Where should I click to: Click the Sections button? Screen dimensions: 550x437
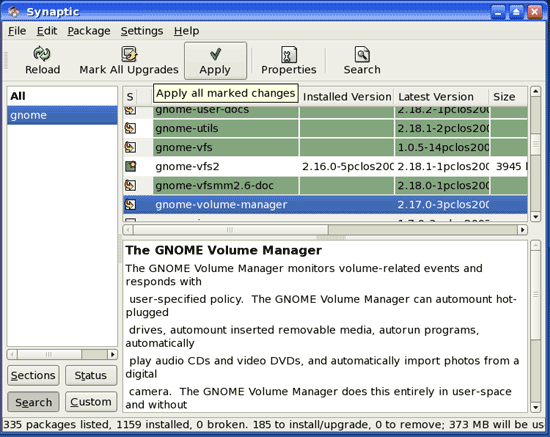[x=33, y=375]
